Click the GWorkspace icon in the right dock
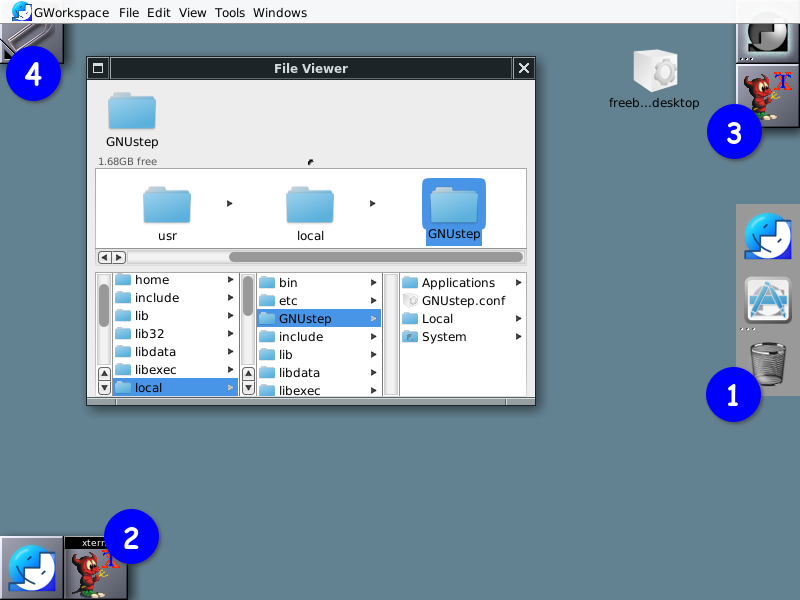 pos(768,237)
